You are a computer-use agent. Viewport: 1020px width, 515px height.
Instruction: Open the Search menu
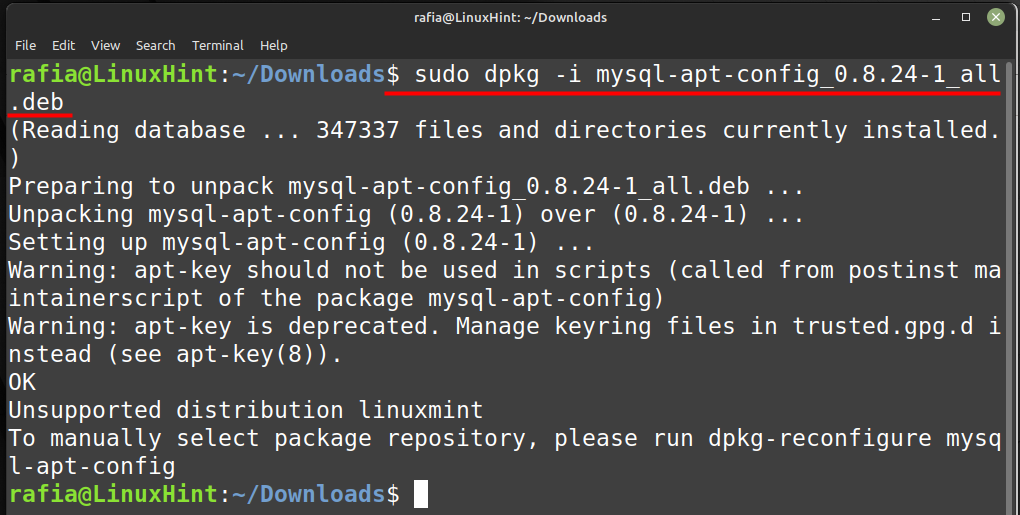(155, 46)
